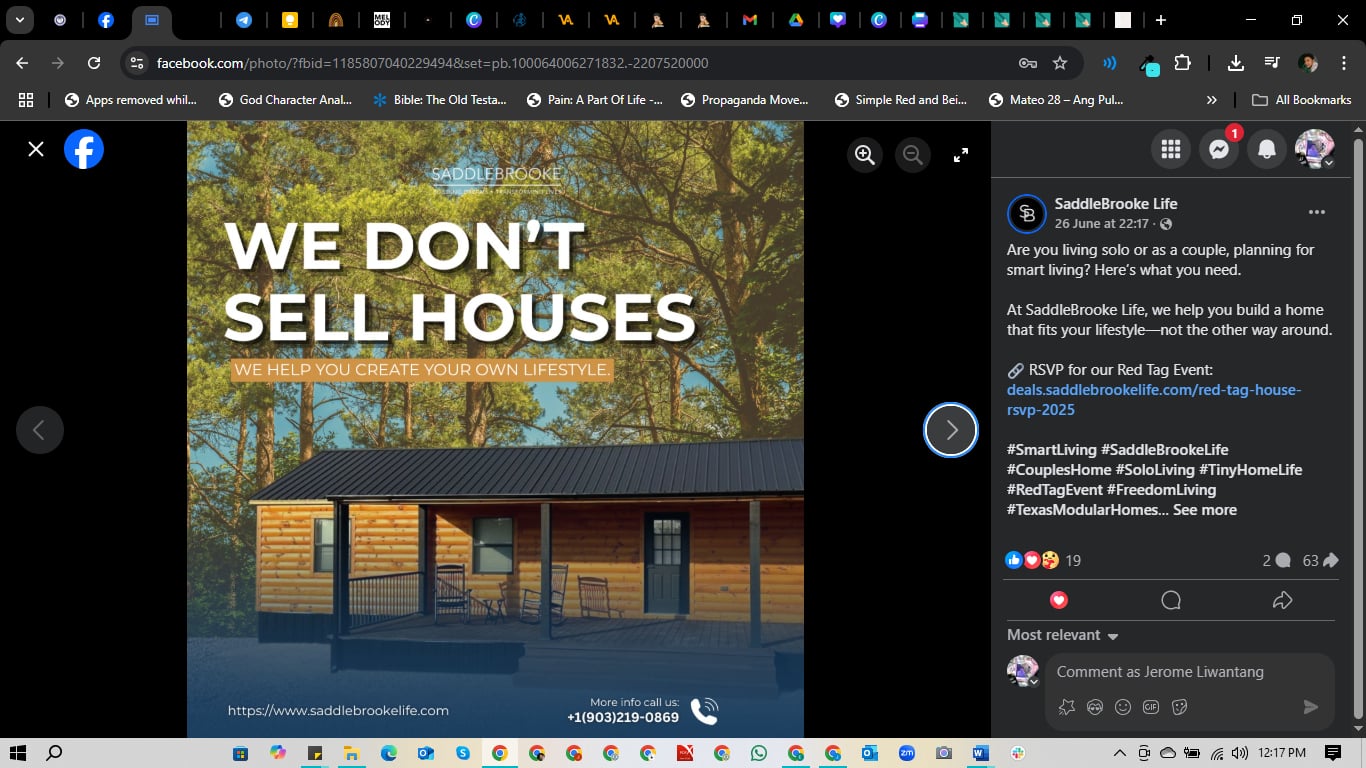Click the #TinyHomeLife hashtag
The width and height of the screenshot is (1366, 768).
(x=1251, y=470)
